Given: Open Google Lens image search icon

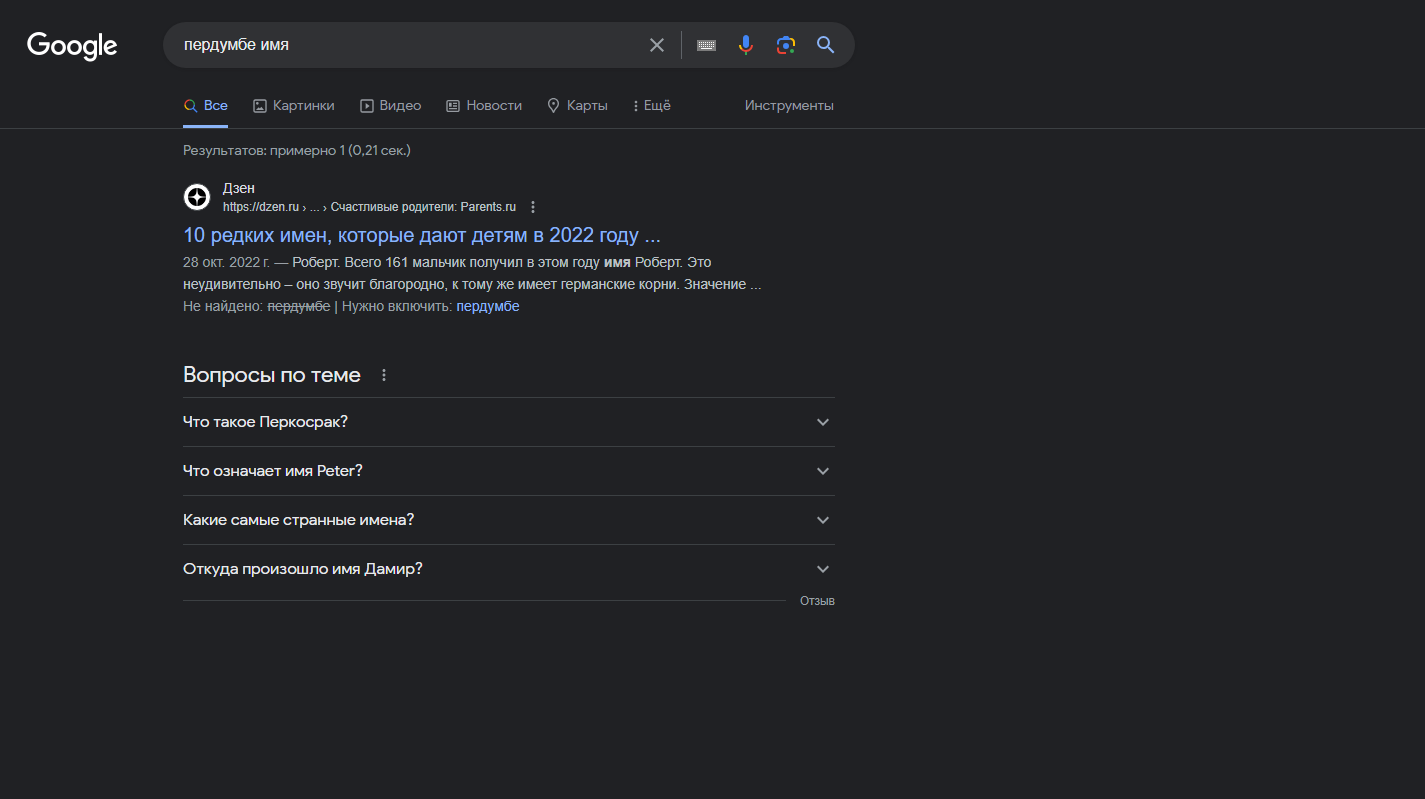Looking at the screenshot, I should coord(786,45).
